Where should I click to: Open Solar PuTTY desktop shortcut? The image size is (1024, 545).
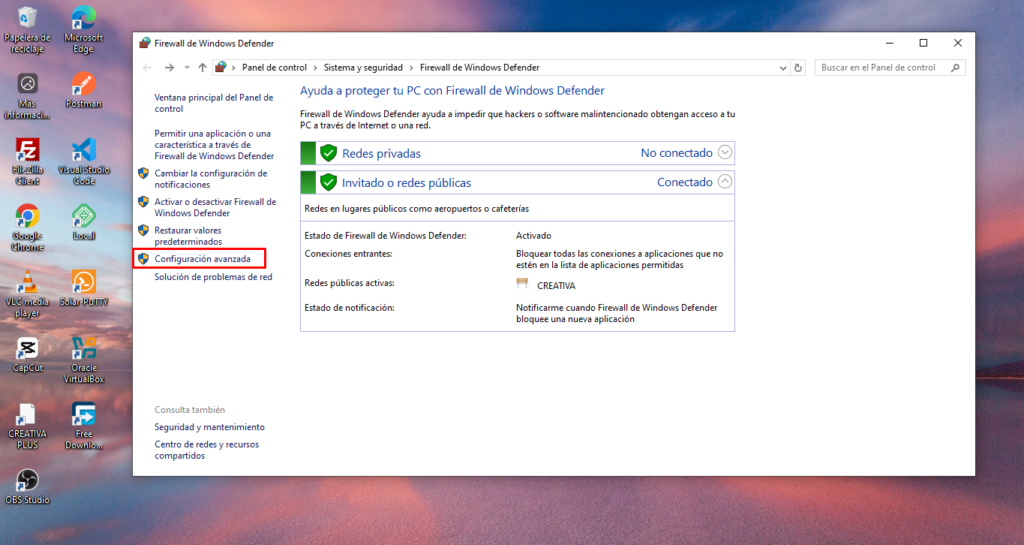pyautogui.click(x=84, y=288)
